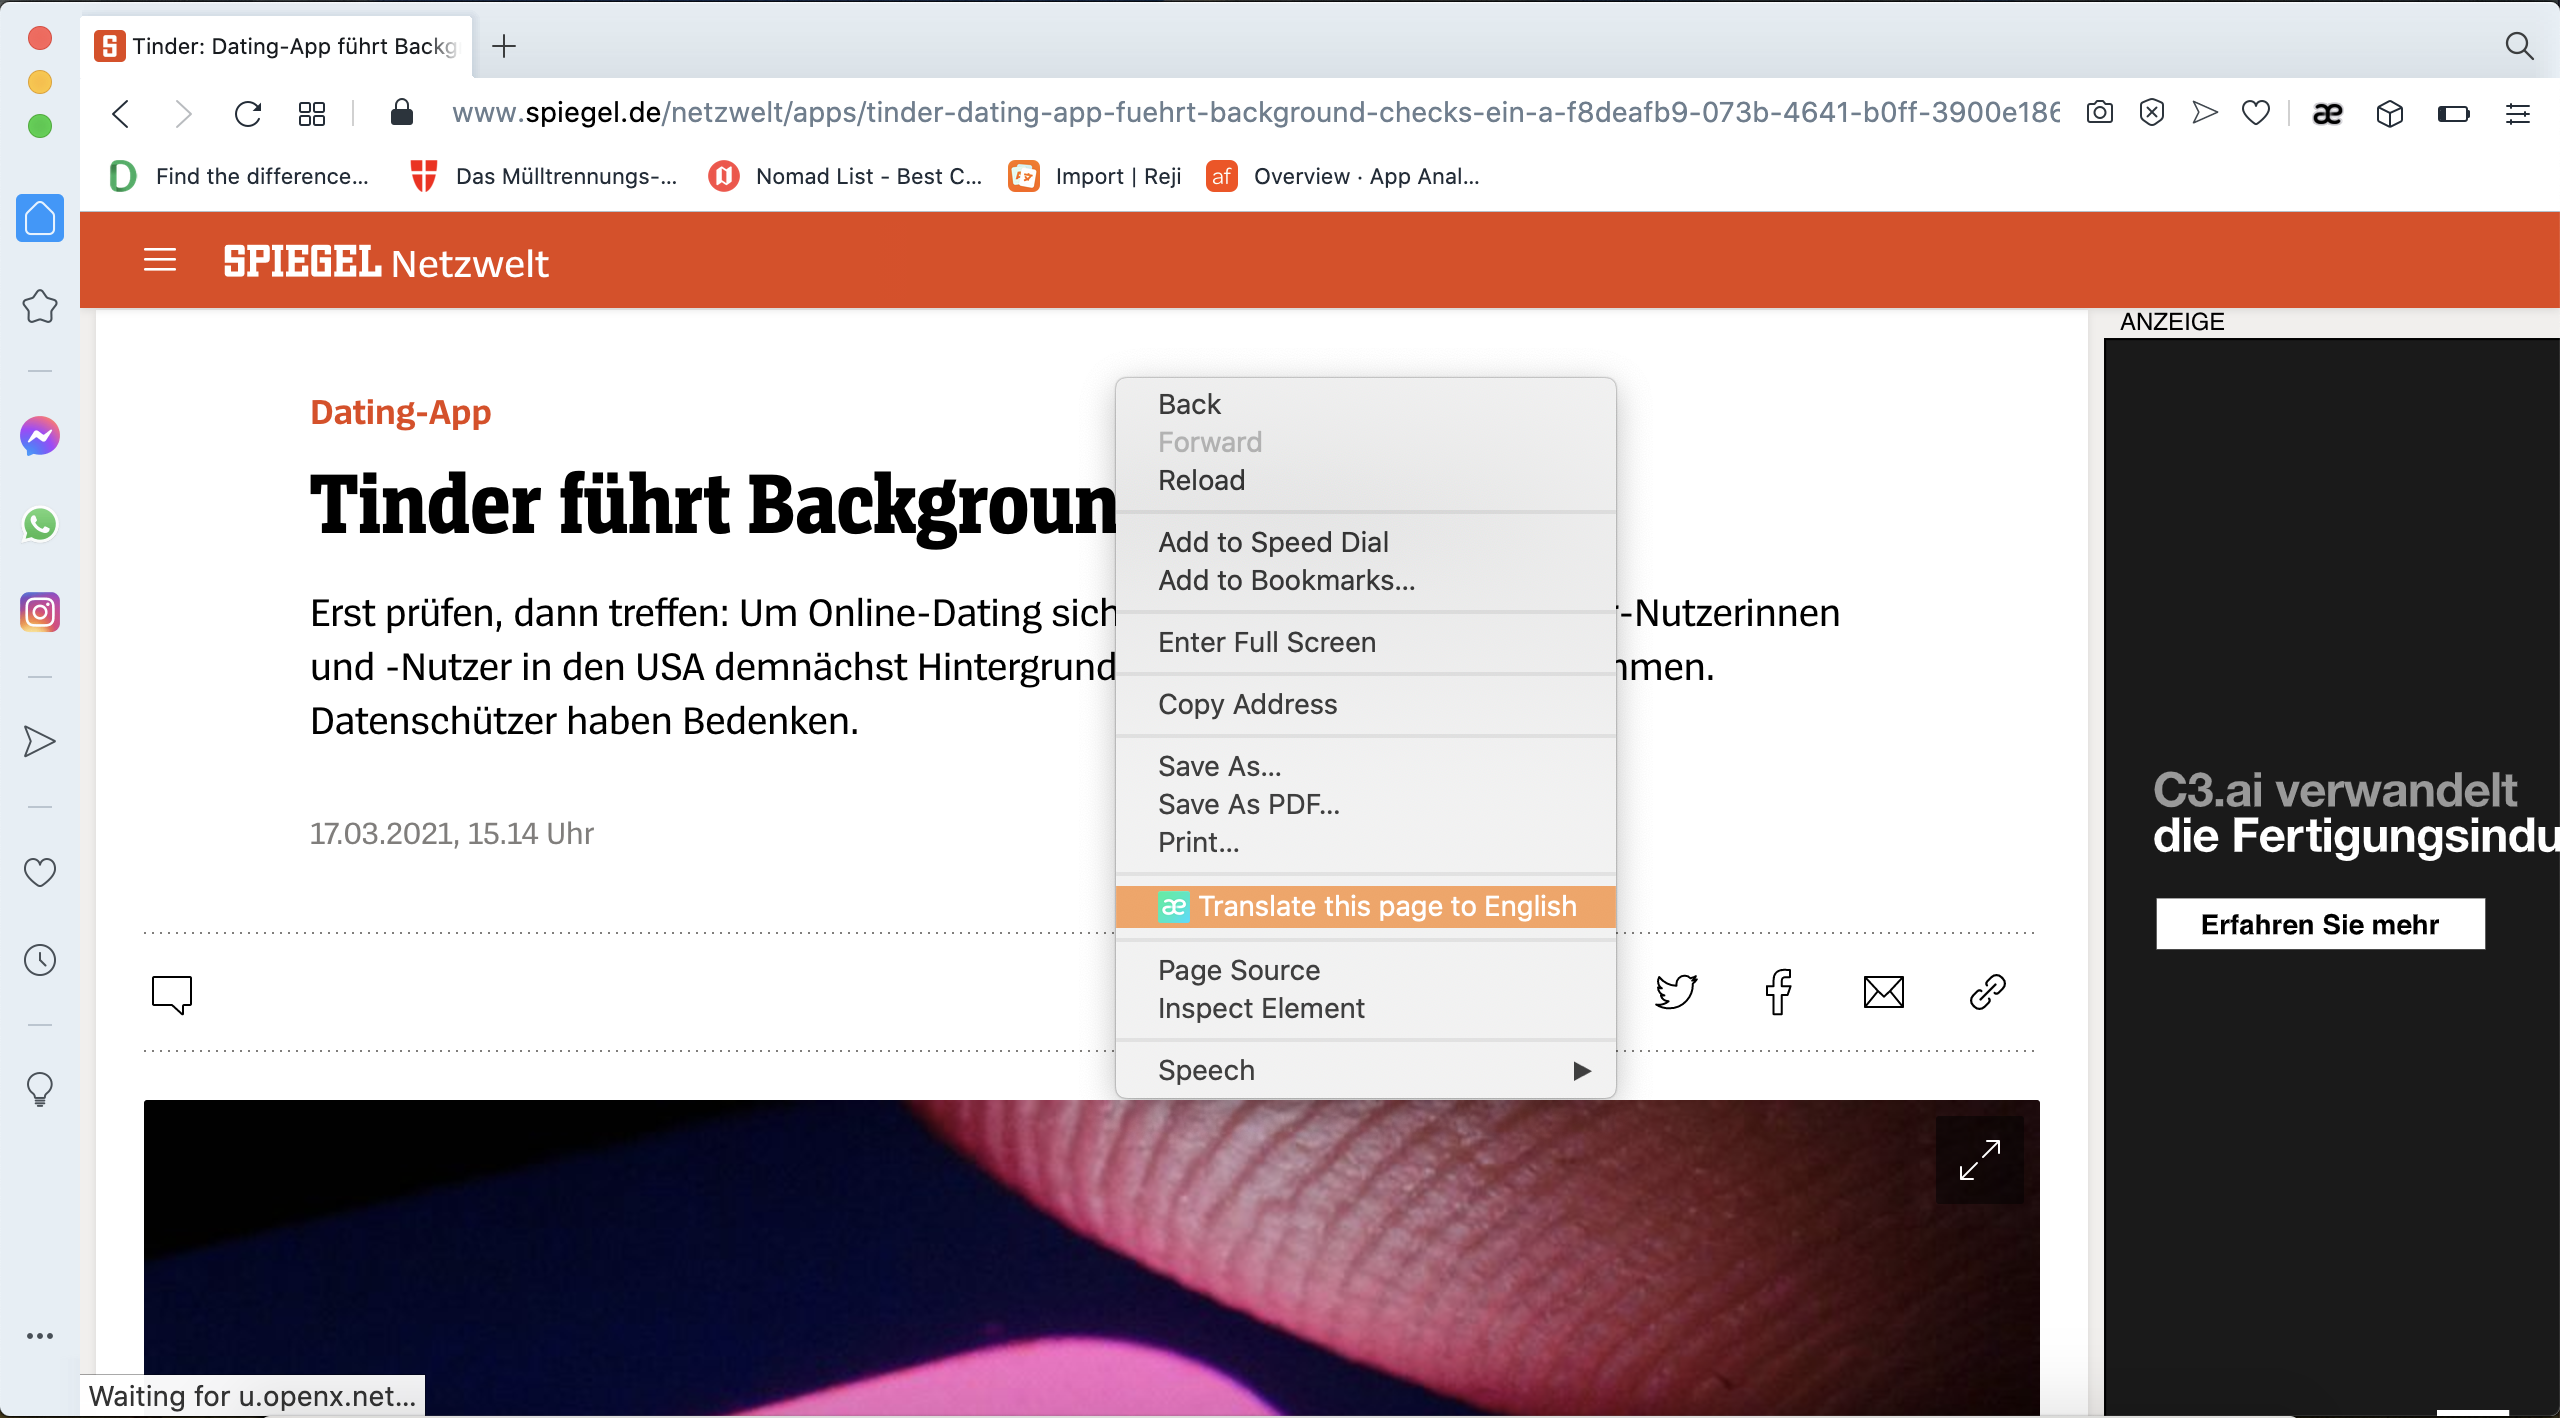Share article on Twitter
Image resolution: width=2560 pixels, height=1418 pixels.
pos(1676,992)
